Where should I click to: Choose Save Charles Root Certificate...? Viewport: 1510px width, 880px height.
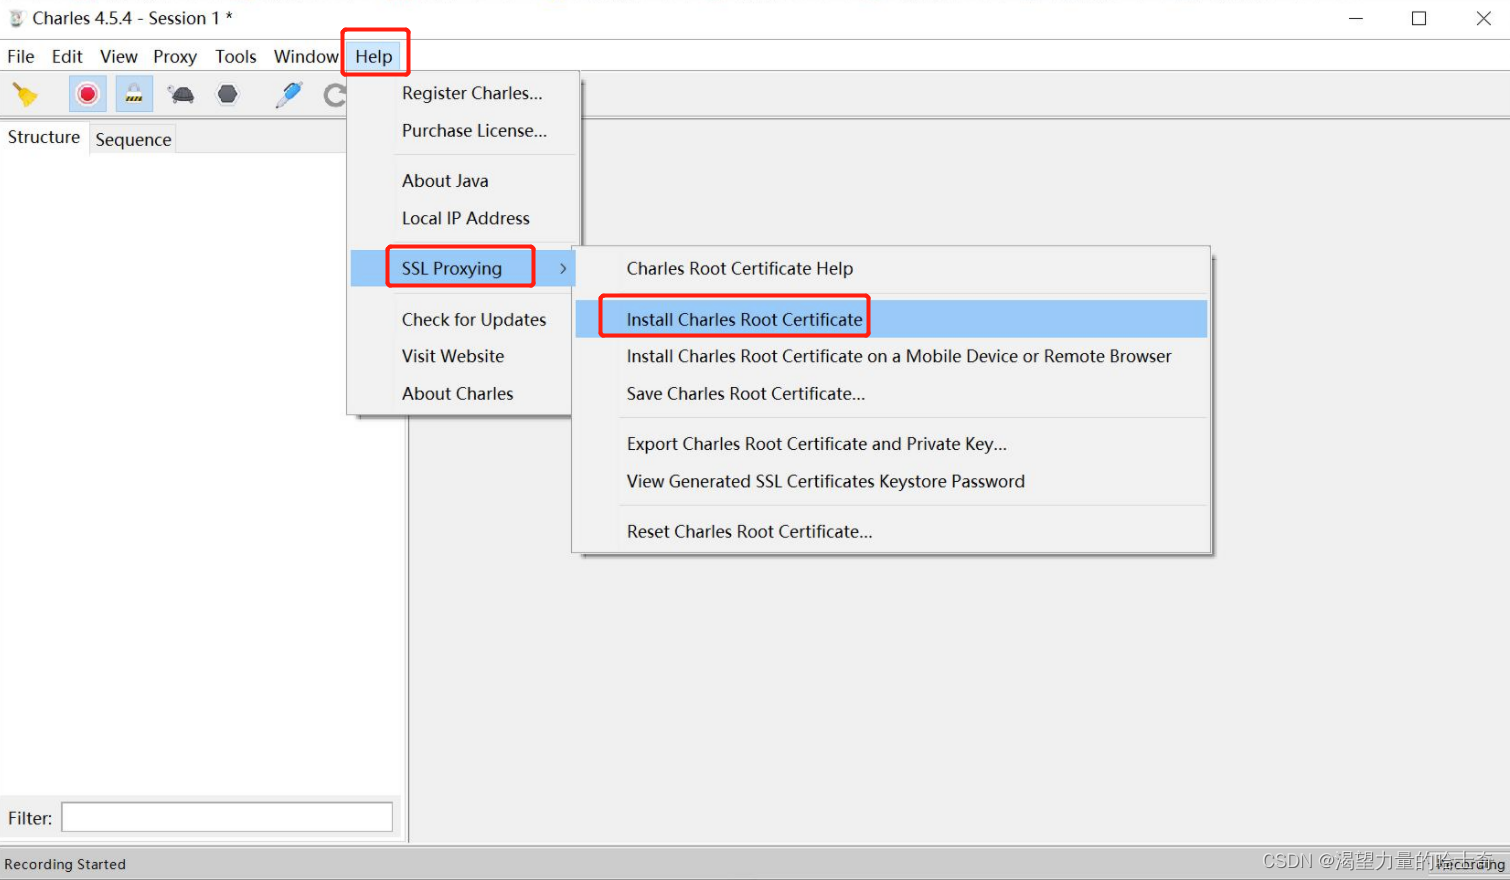[x=746, y=394]
